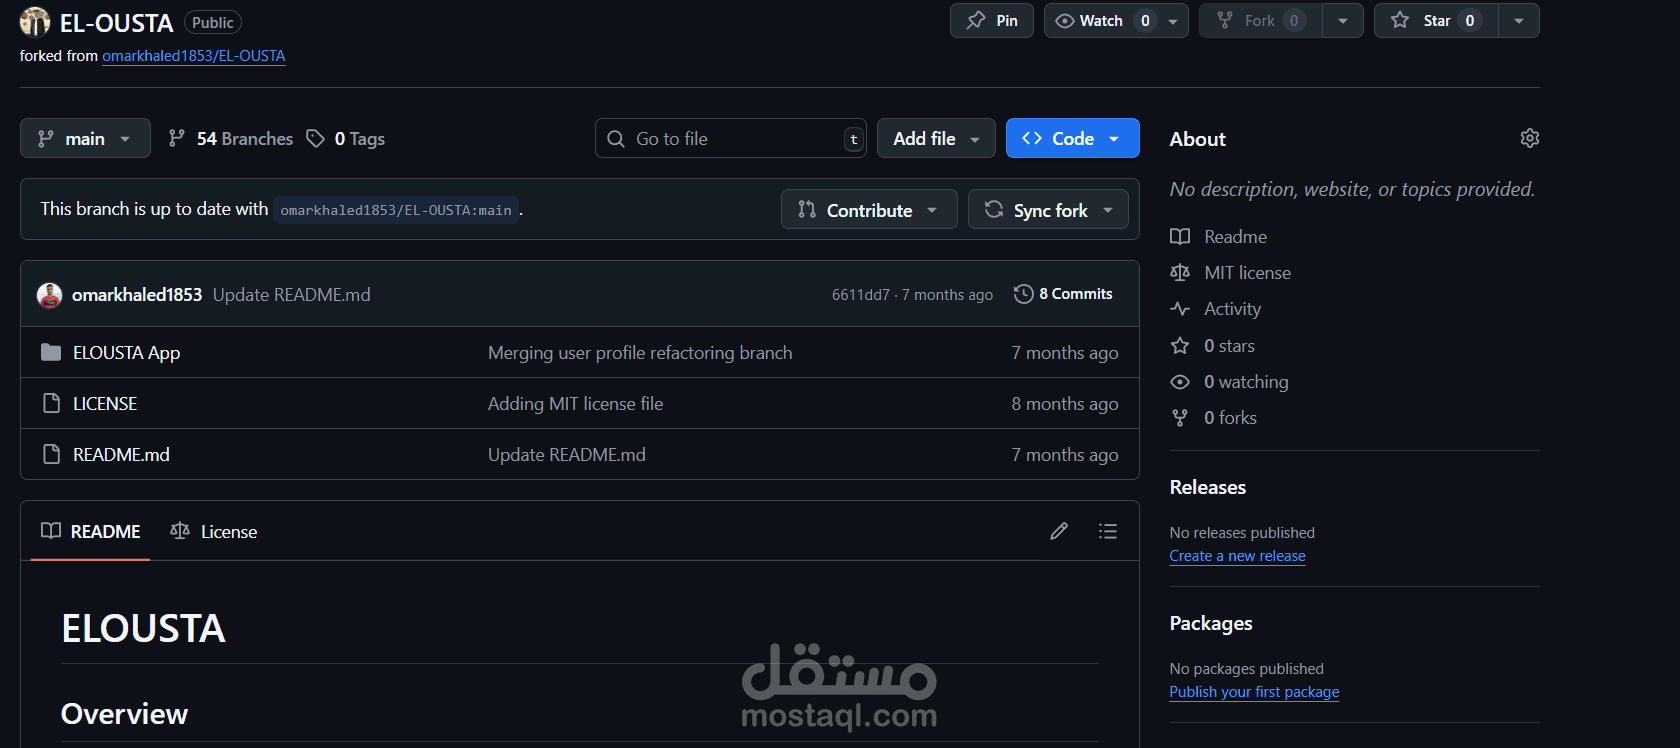The width and height of the screenshot is (1680, 748).
Task: View the 0 watching link
Action: [x=1247, y=382]
